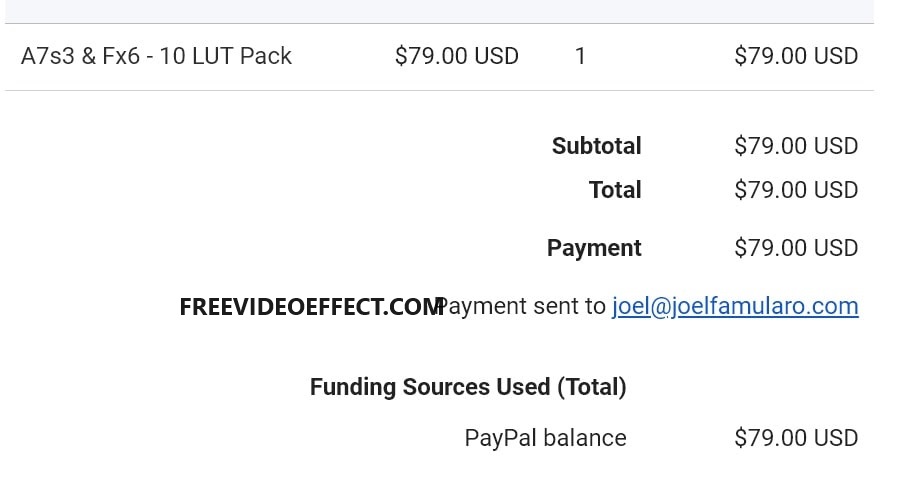Viewport: 906px width, 484px height.
Task: Click the Funding Sources Used (Total) heading
Action: [468, 387]
